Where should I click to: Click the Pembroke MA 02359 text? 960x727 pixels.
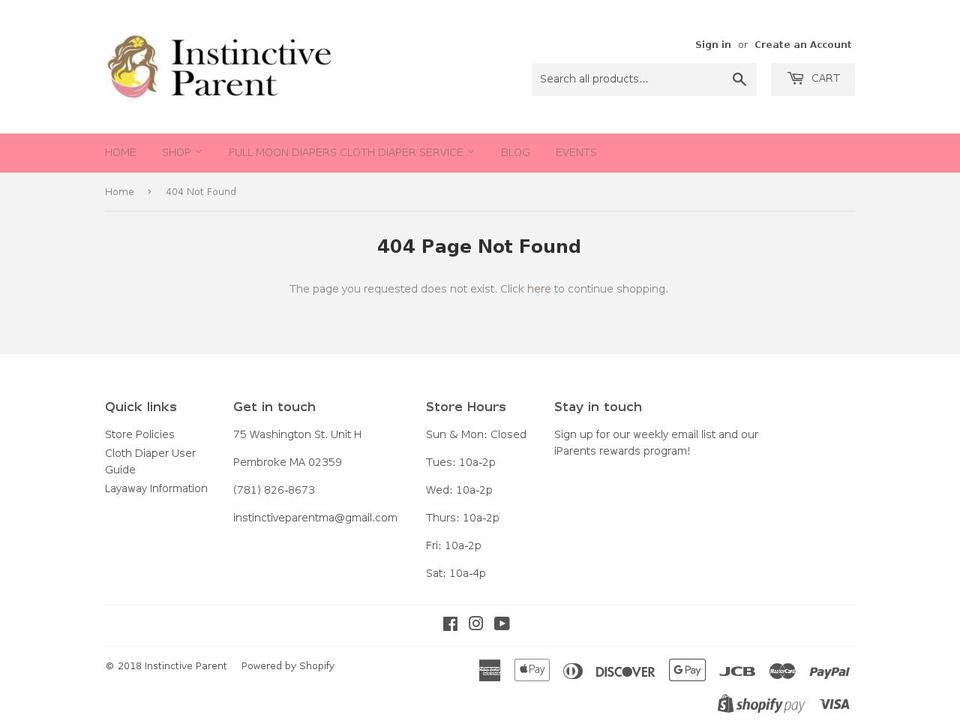pos(287,462)
